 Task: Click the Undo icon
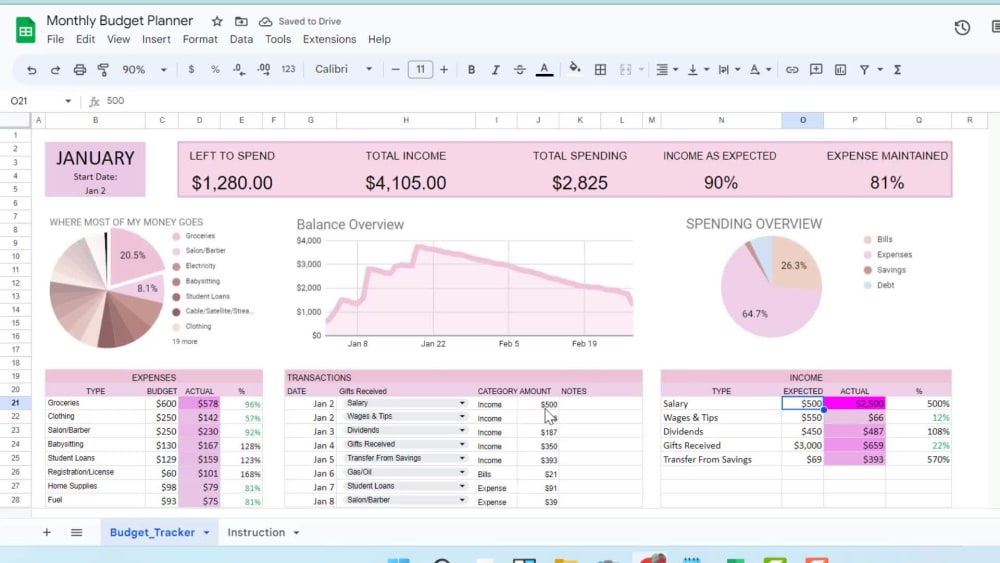pos(31,69)
